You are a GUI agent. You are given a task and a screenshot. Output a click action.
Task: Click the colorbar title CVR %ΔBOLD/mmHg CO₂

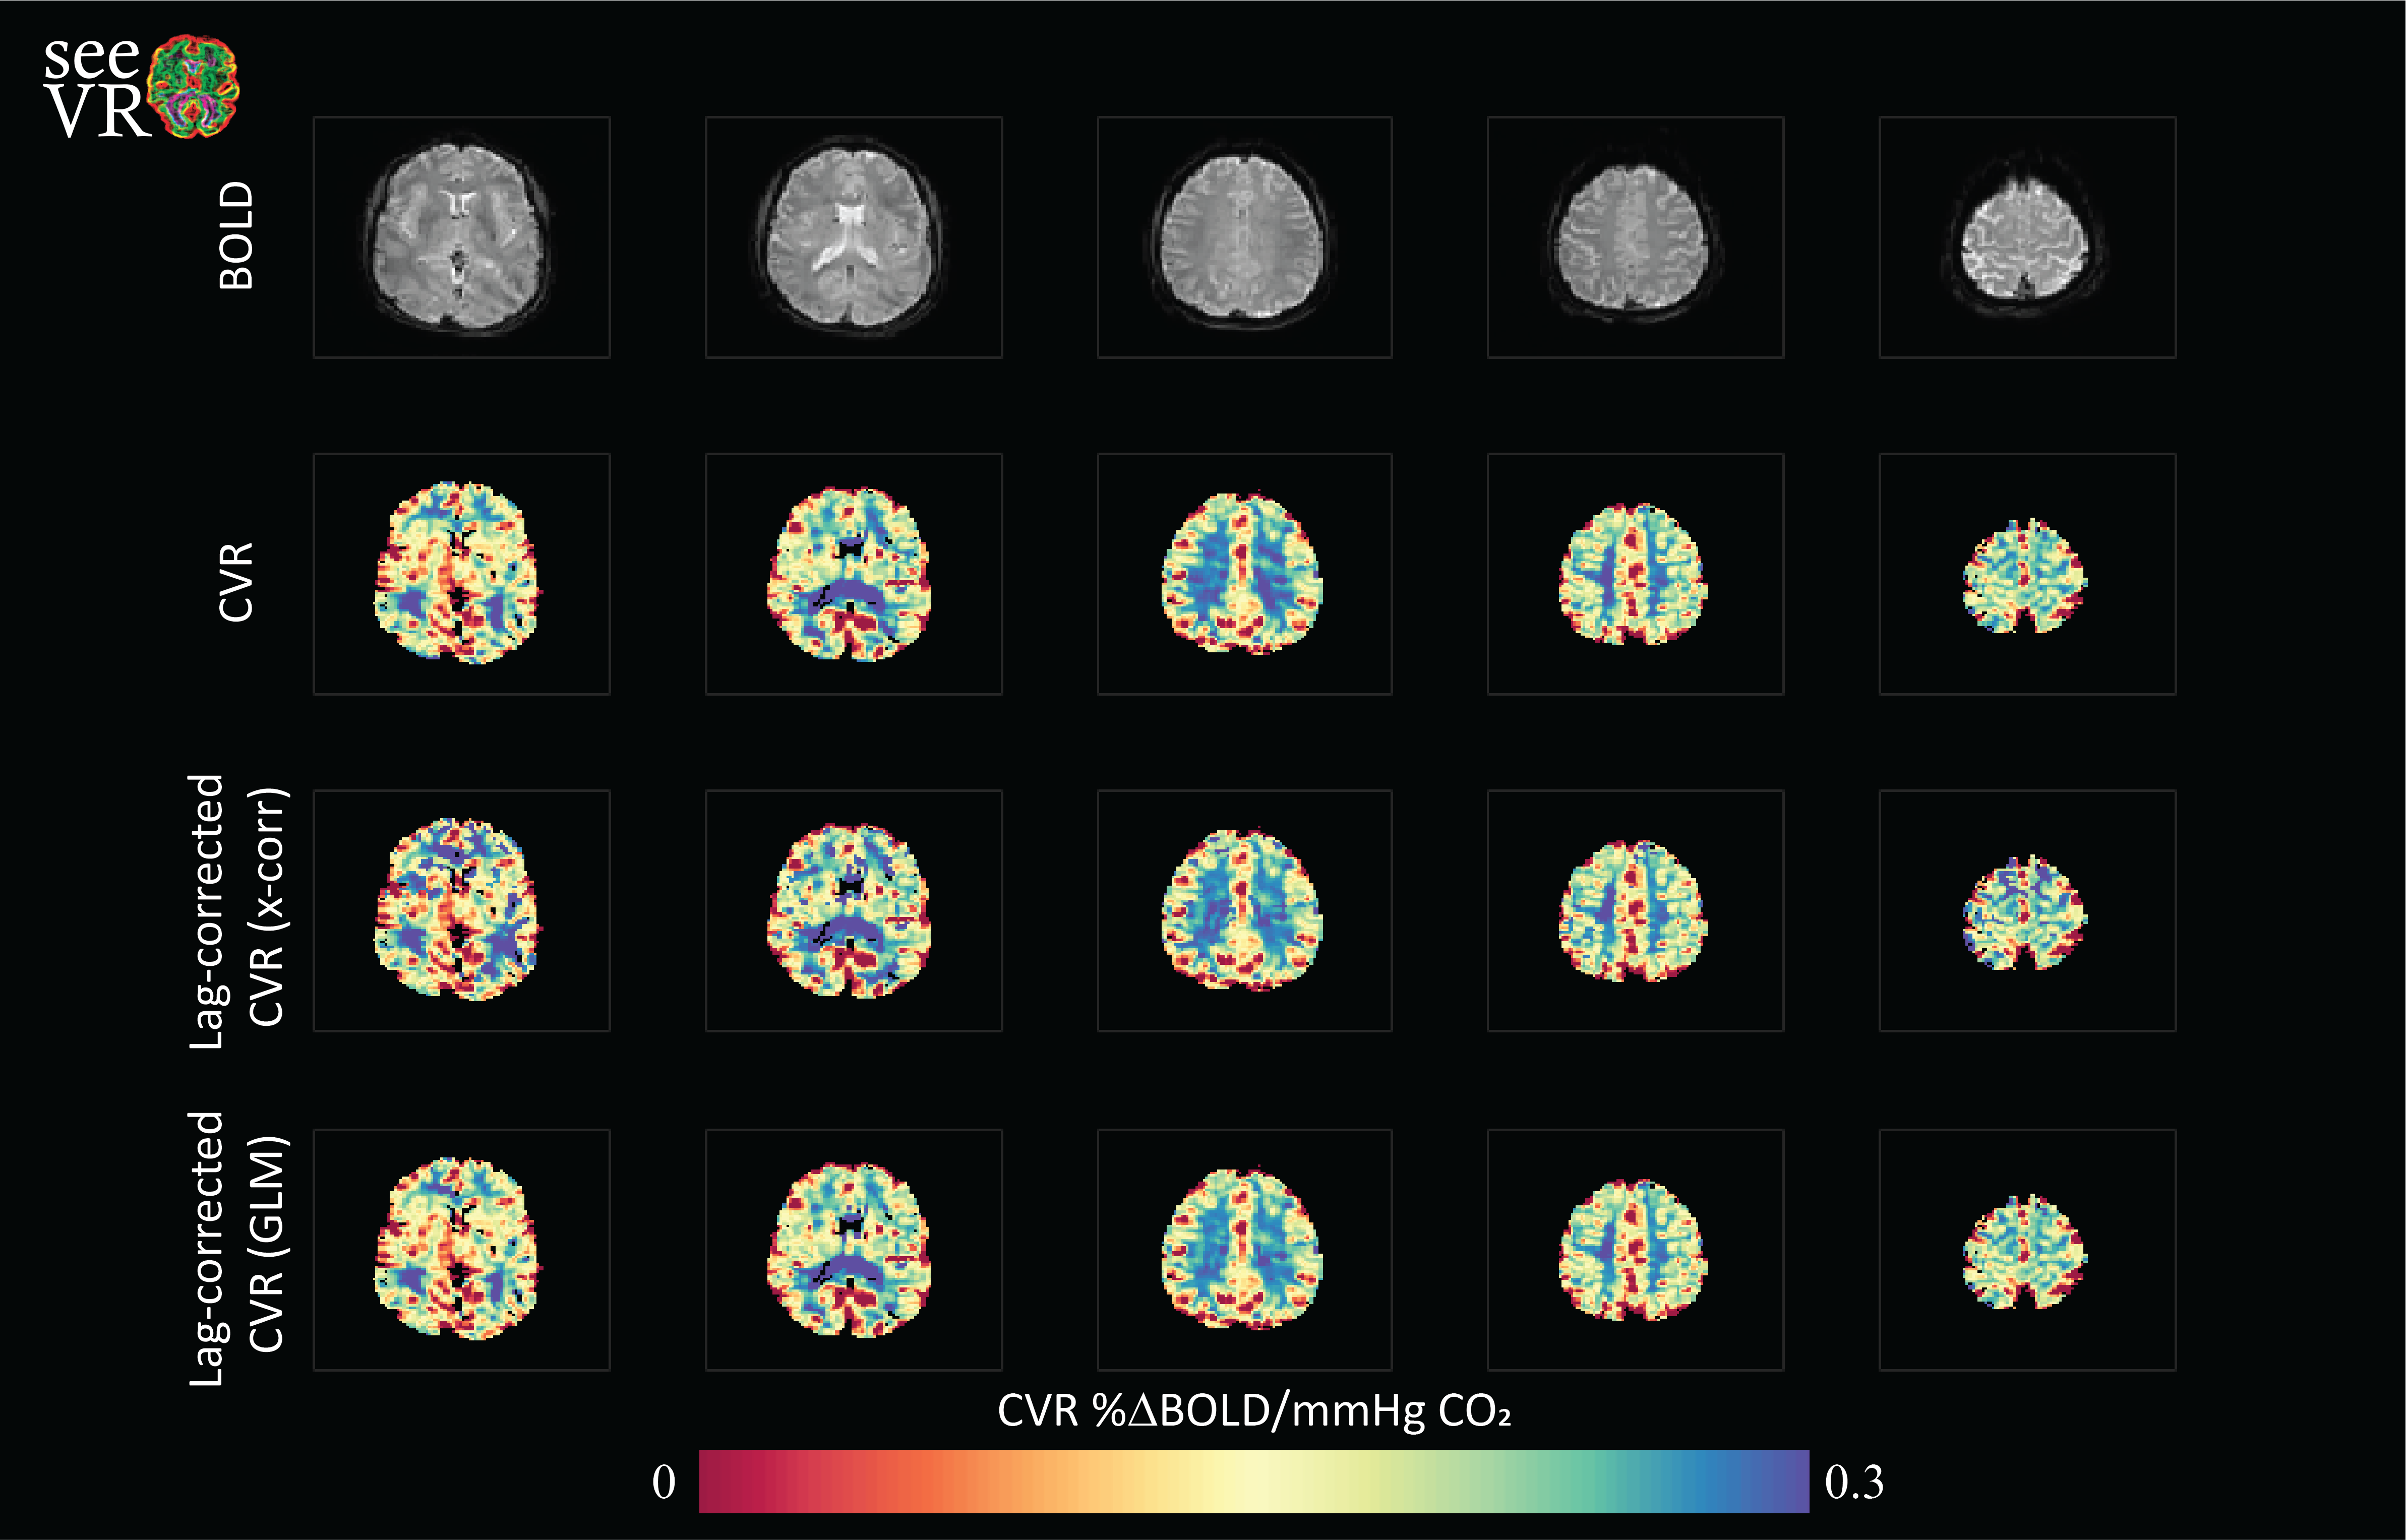[1253, 1411]
